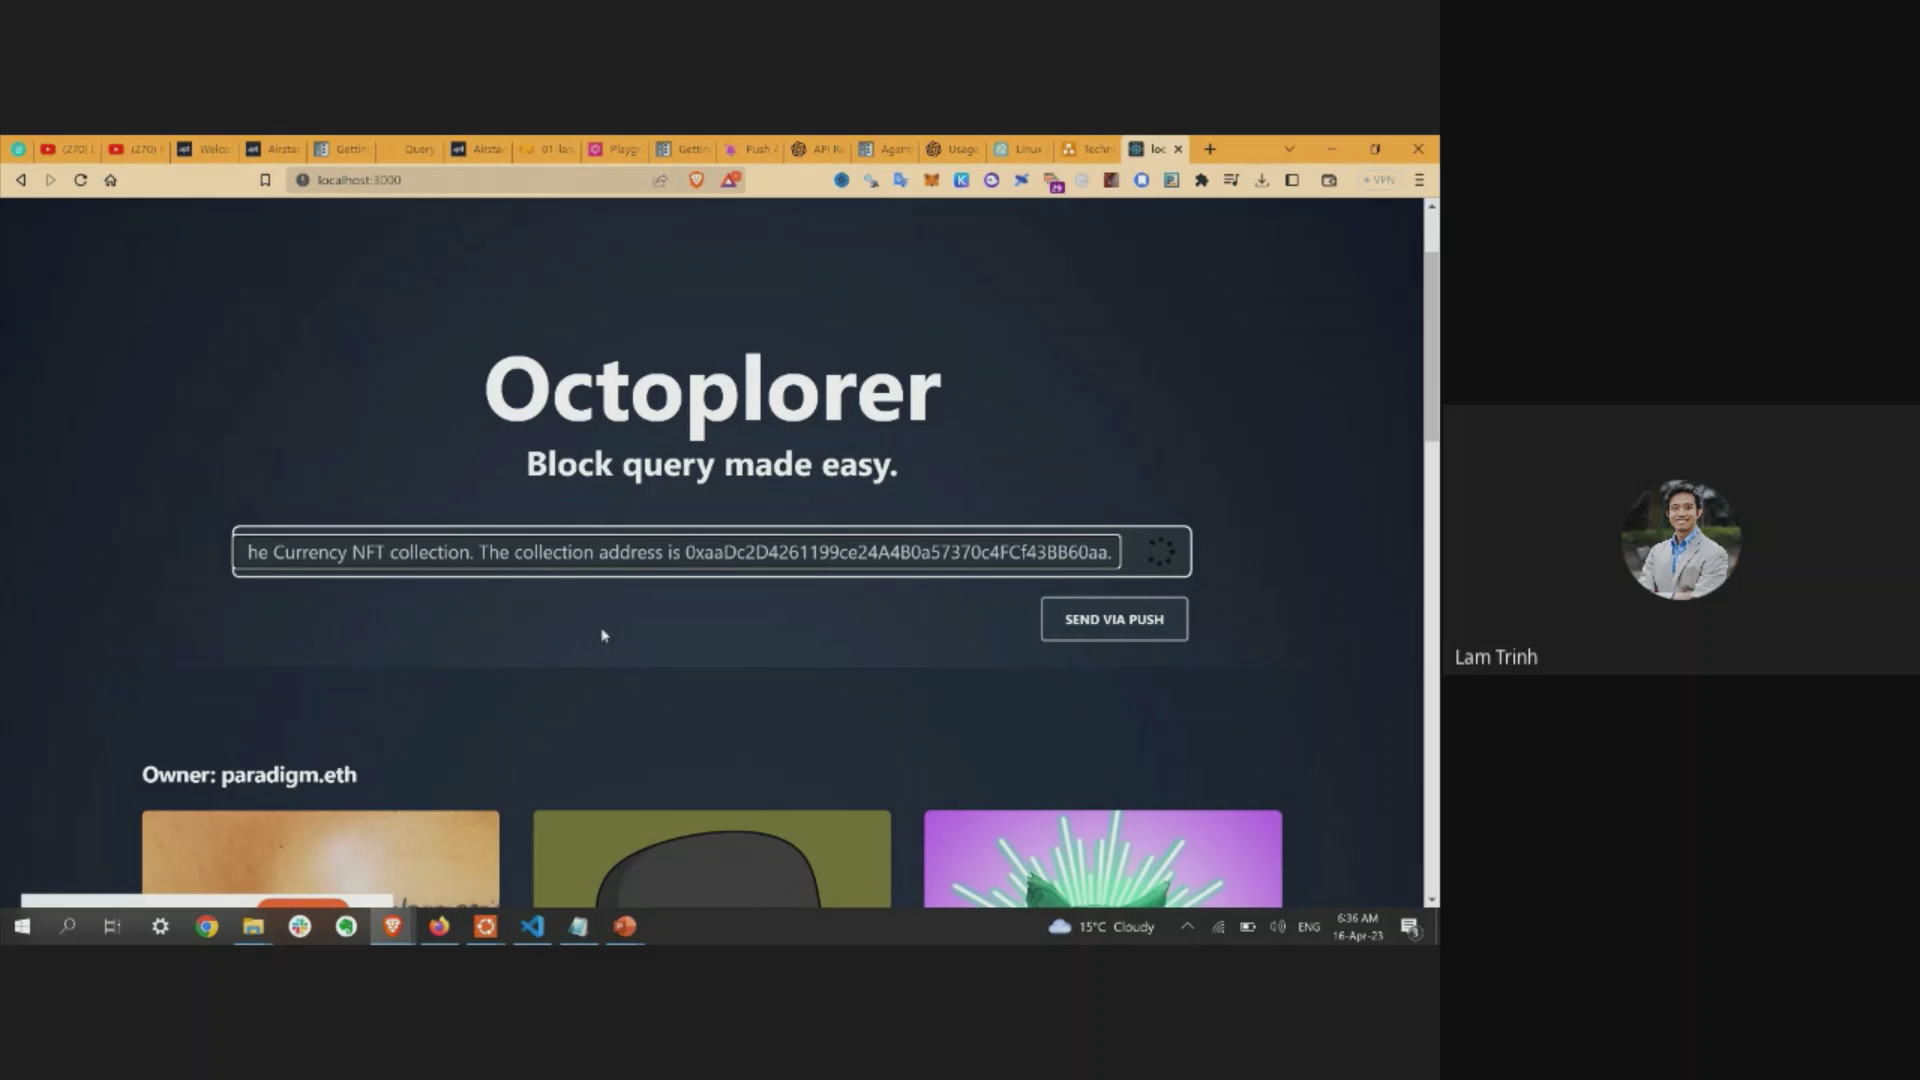Click the 'Owner: paradigm.eth' label
The height and width of the screenshot is (1080, 1920).
pos(249,775)
